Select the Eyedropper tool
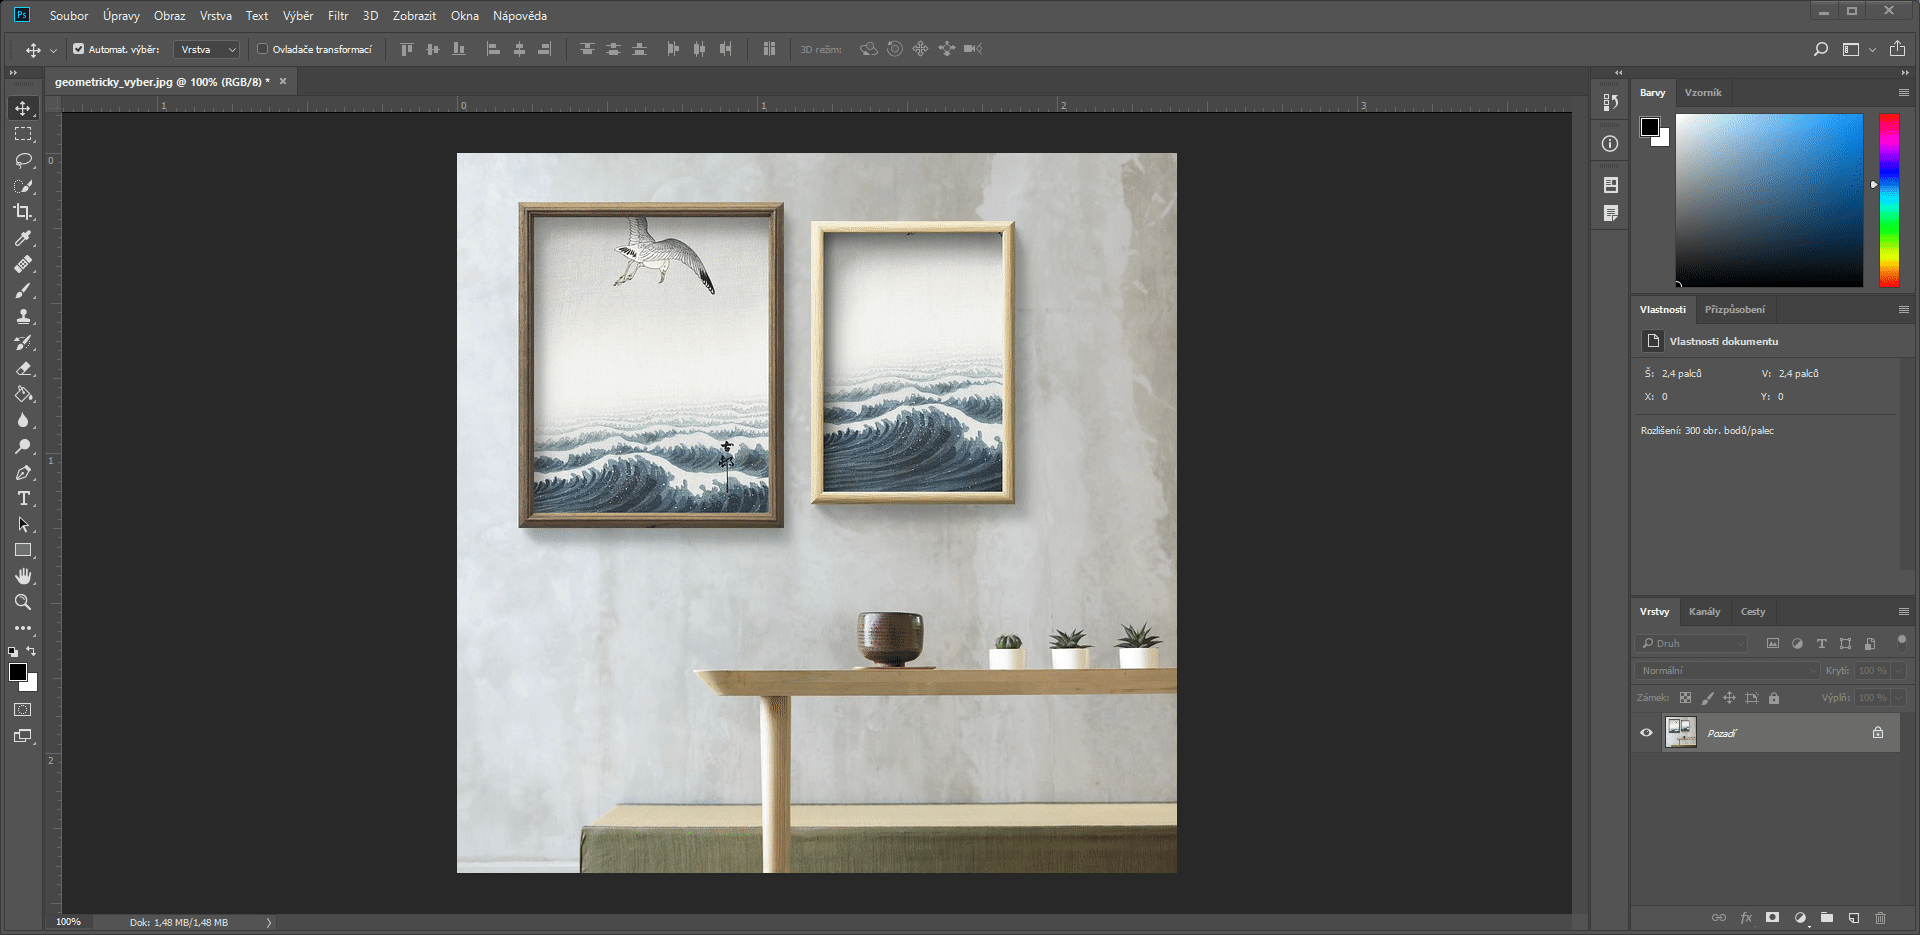 (22, 238)
